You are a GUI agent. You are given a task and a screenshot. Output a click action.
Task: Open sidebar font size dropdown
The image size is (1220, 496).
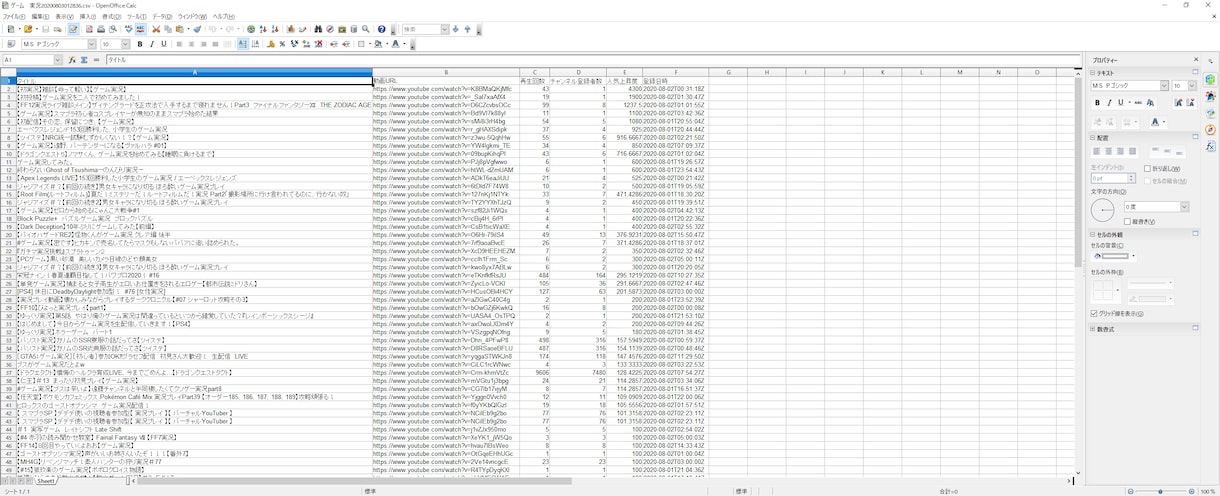[1192, 86]
